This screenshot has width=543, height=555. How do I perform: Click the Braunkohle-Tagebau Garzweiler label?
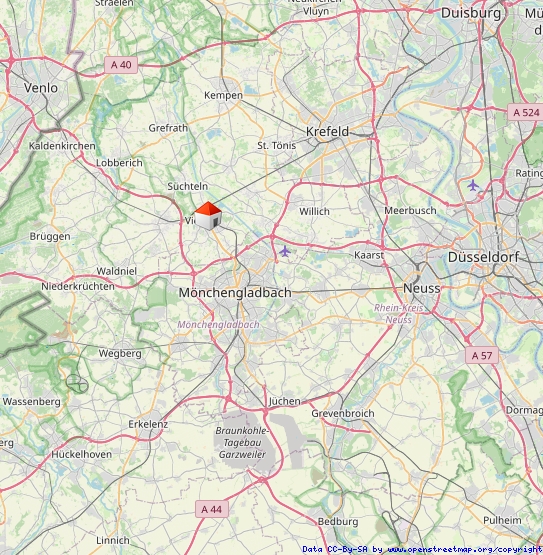pyautogui.click(x=242, y=442)
